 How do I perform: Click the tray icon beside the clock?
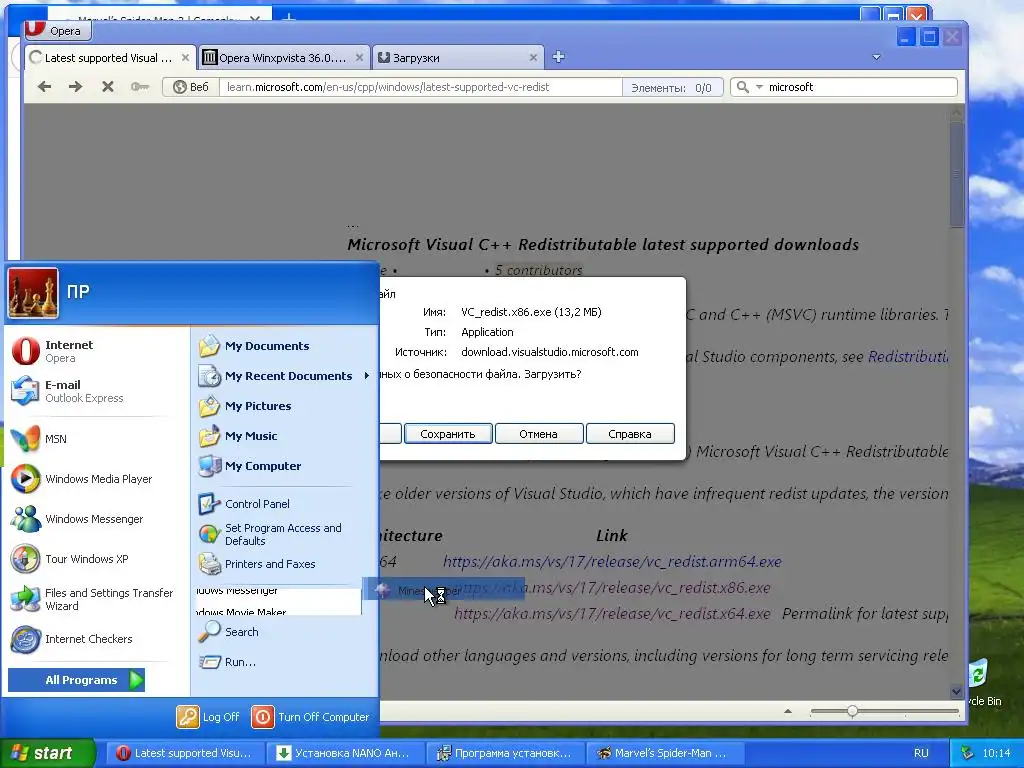[x=967, y=753]
